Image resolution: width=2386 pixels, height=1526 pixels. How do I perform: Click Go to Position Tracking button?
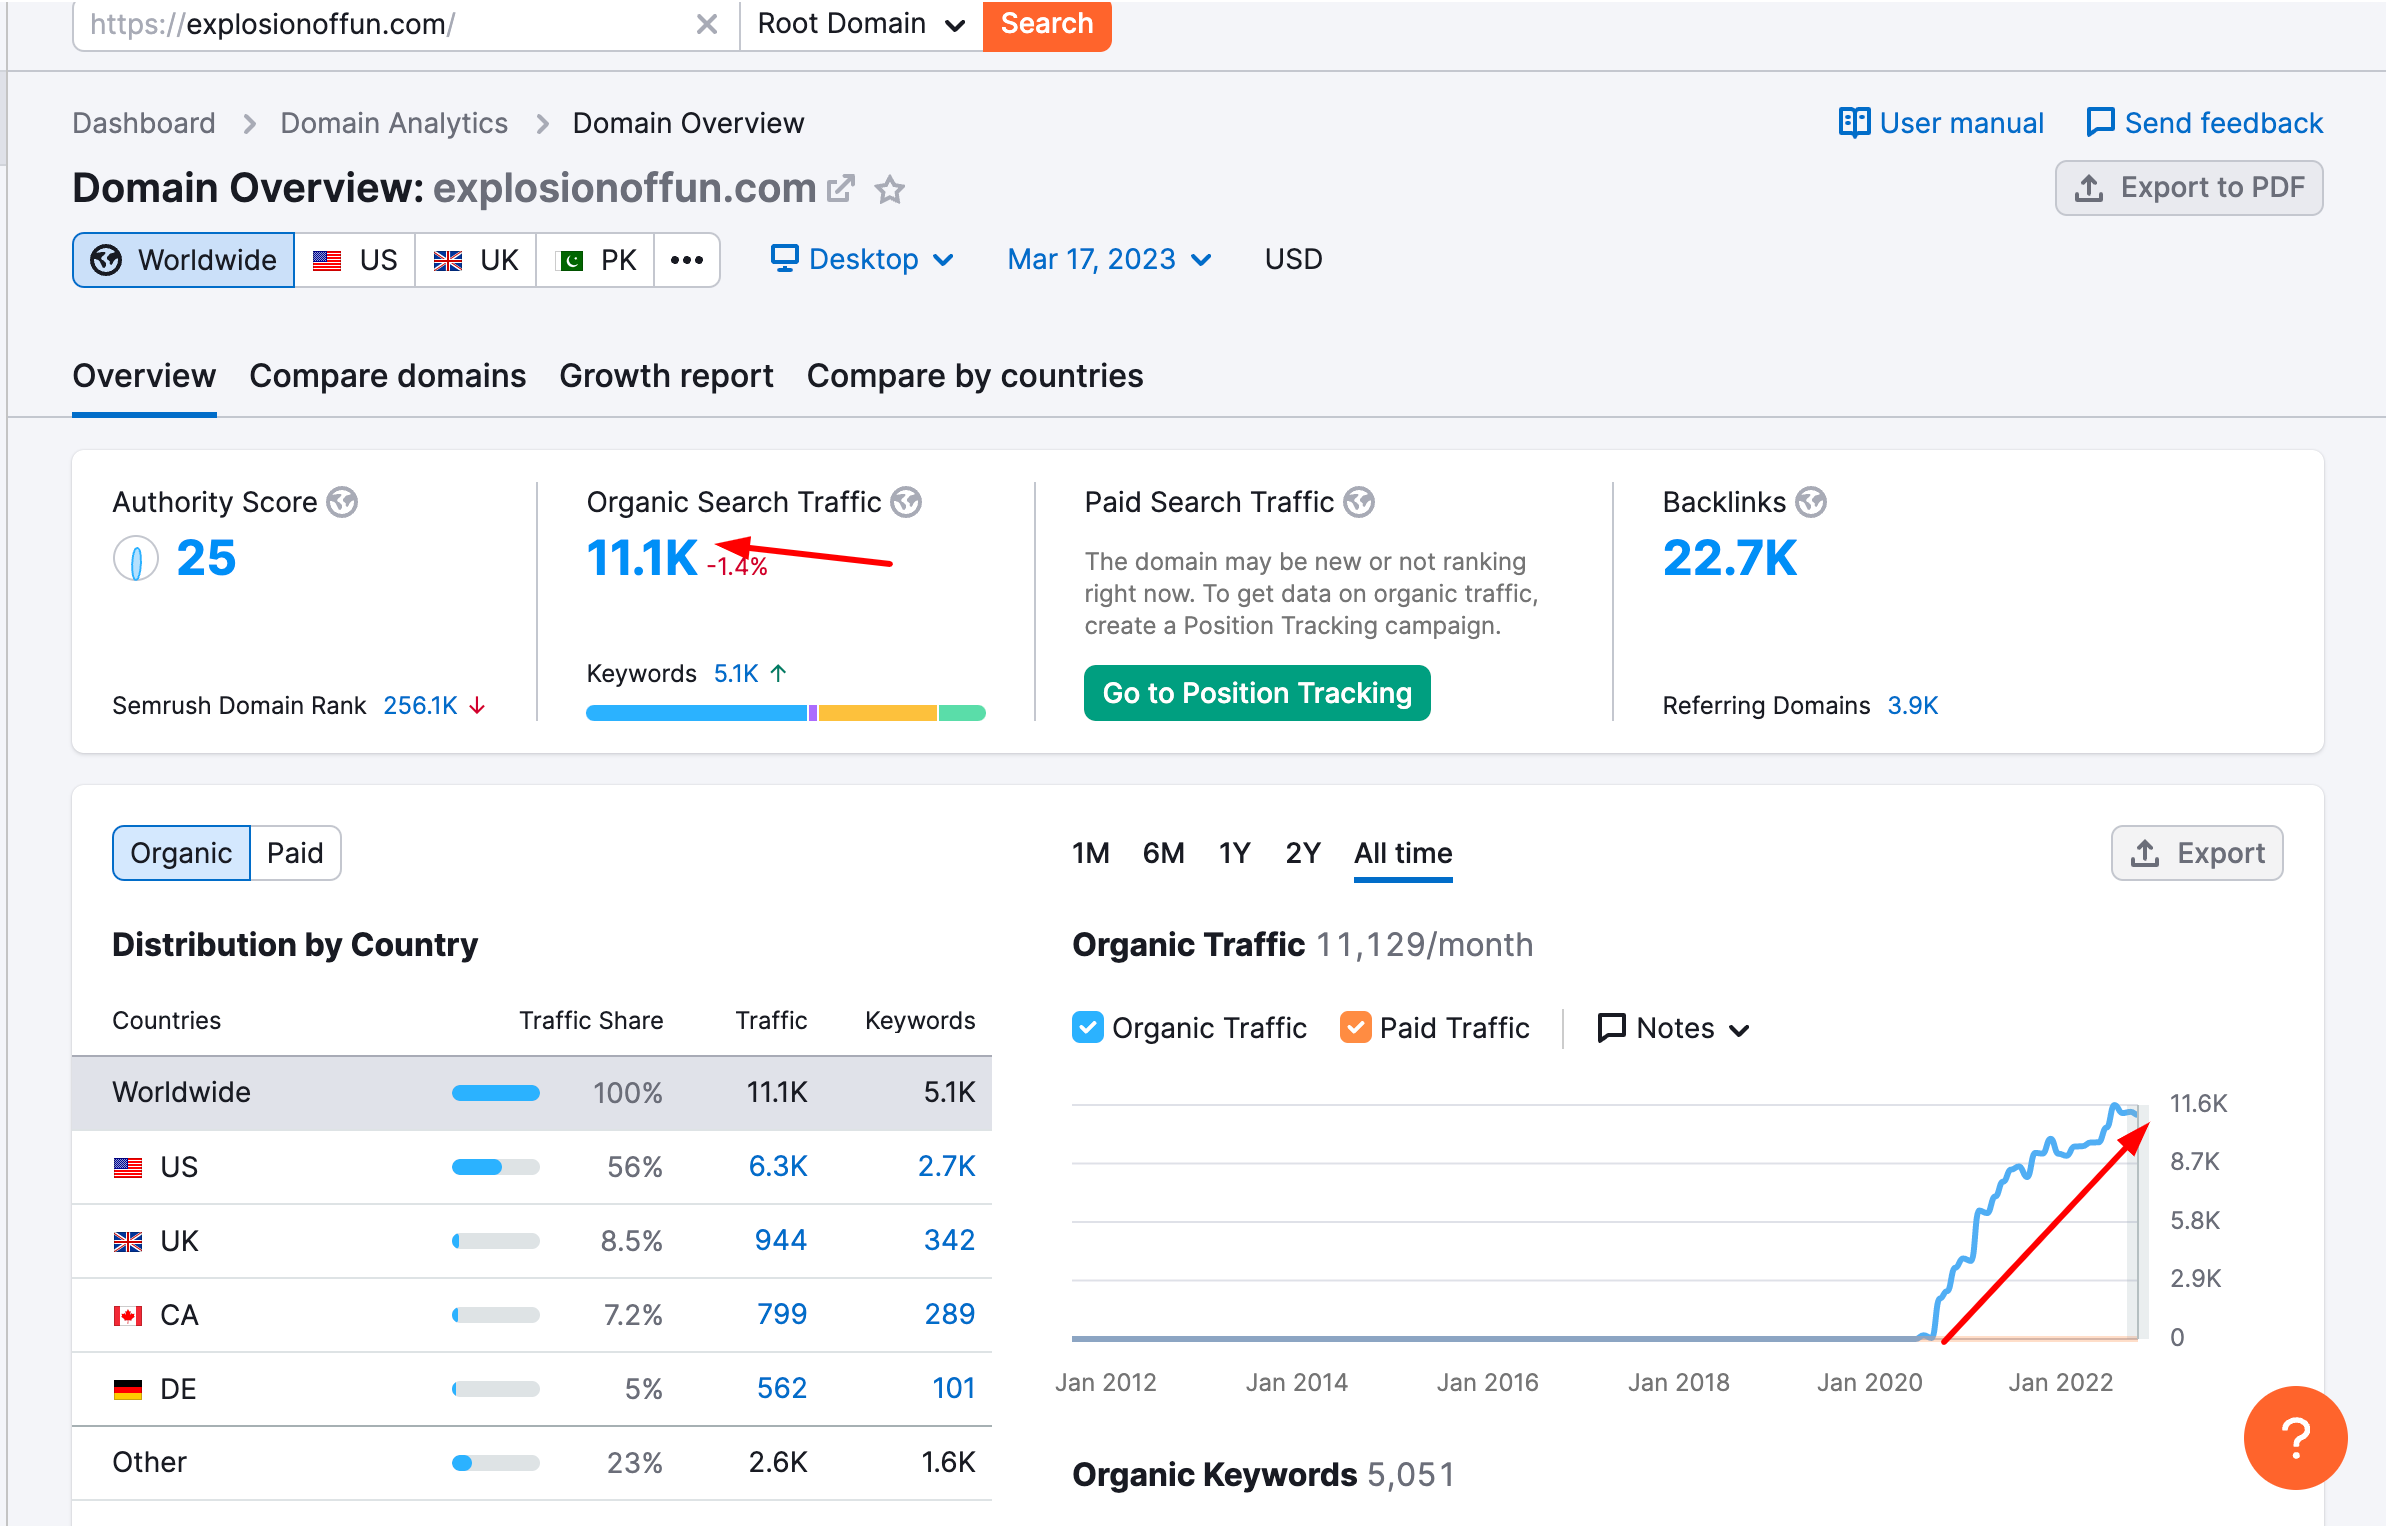1257,693
